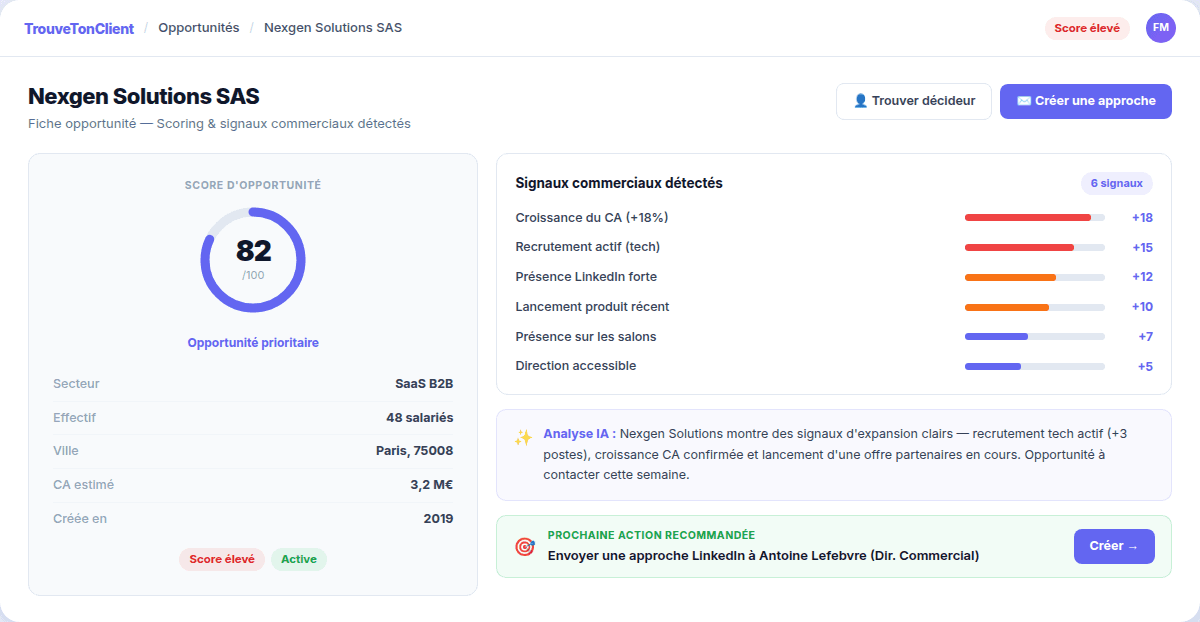Click the Présence sur les salons progress bar
The width and height of the screenshot is (1200, 622).
1035,337
